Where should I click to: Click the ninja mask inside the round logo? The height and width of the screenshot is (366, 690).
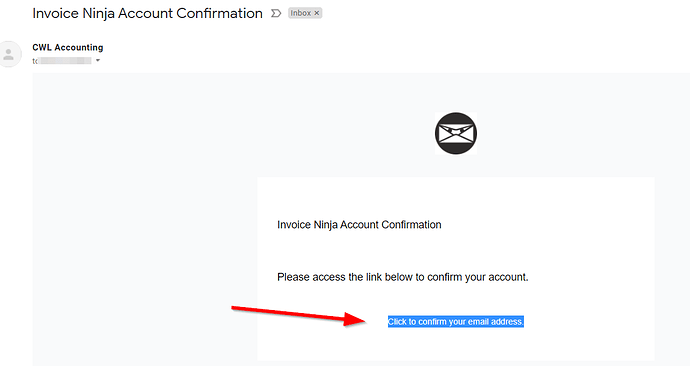tap(455, 132)
